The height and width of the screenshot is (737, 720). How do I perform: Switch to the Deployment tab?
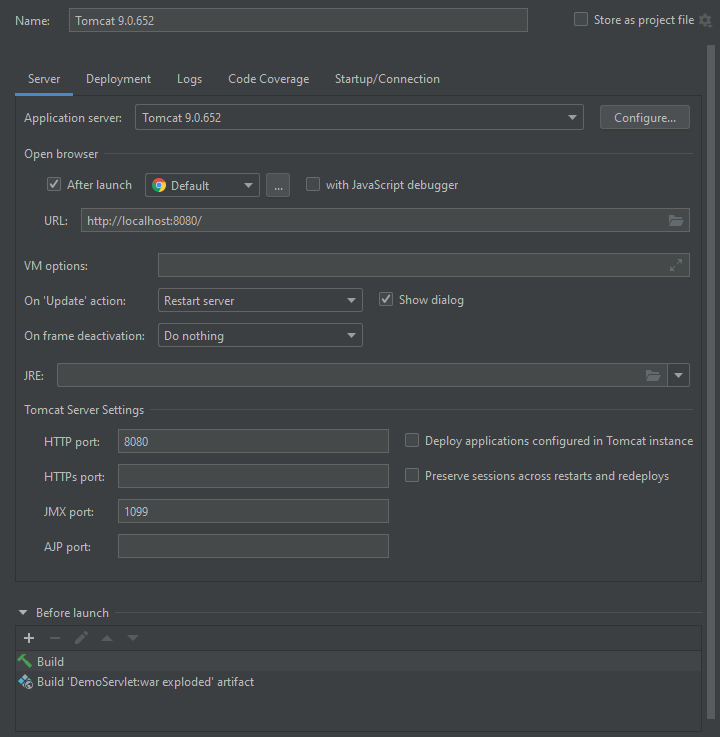(118, 79)
